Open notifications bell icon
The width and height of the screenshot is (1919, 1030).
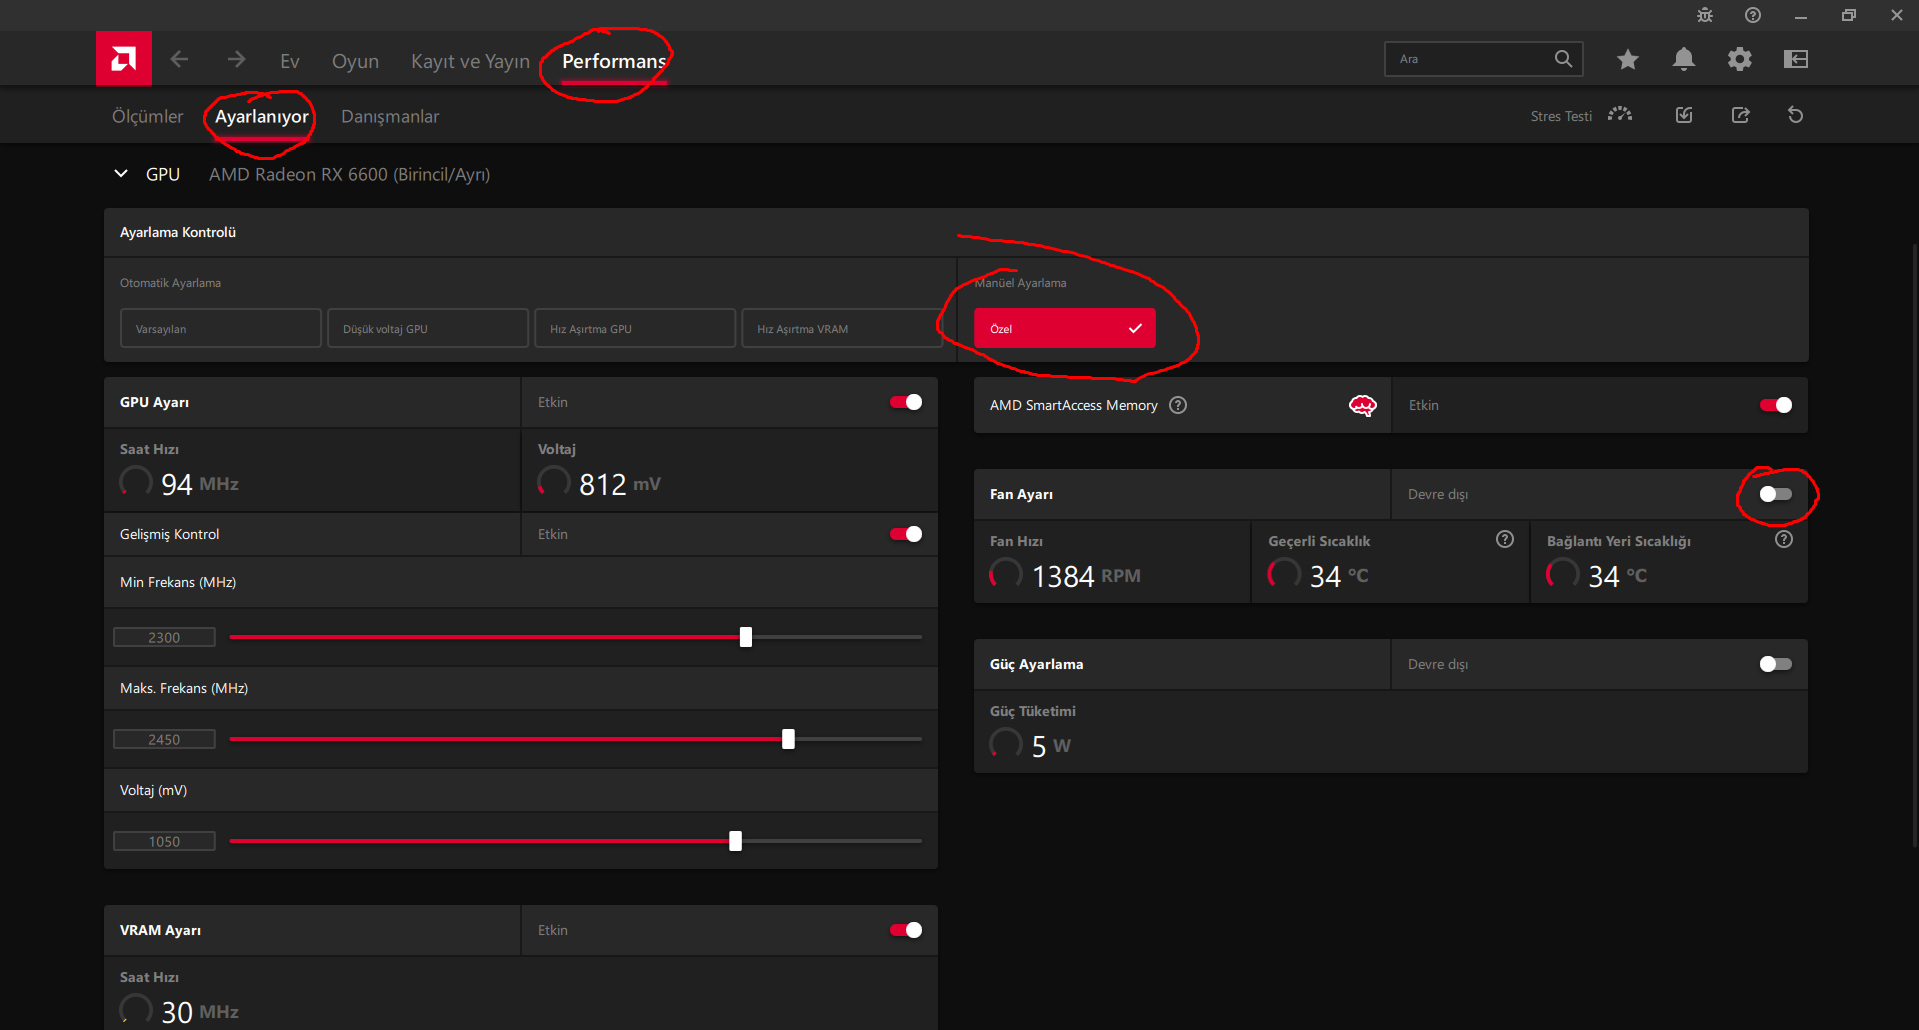[x=1684, y=59]
